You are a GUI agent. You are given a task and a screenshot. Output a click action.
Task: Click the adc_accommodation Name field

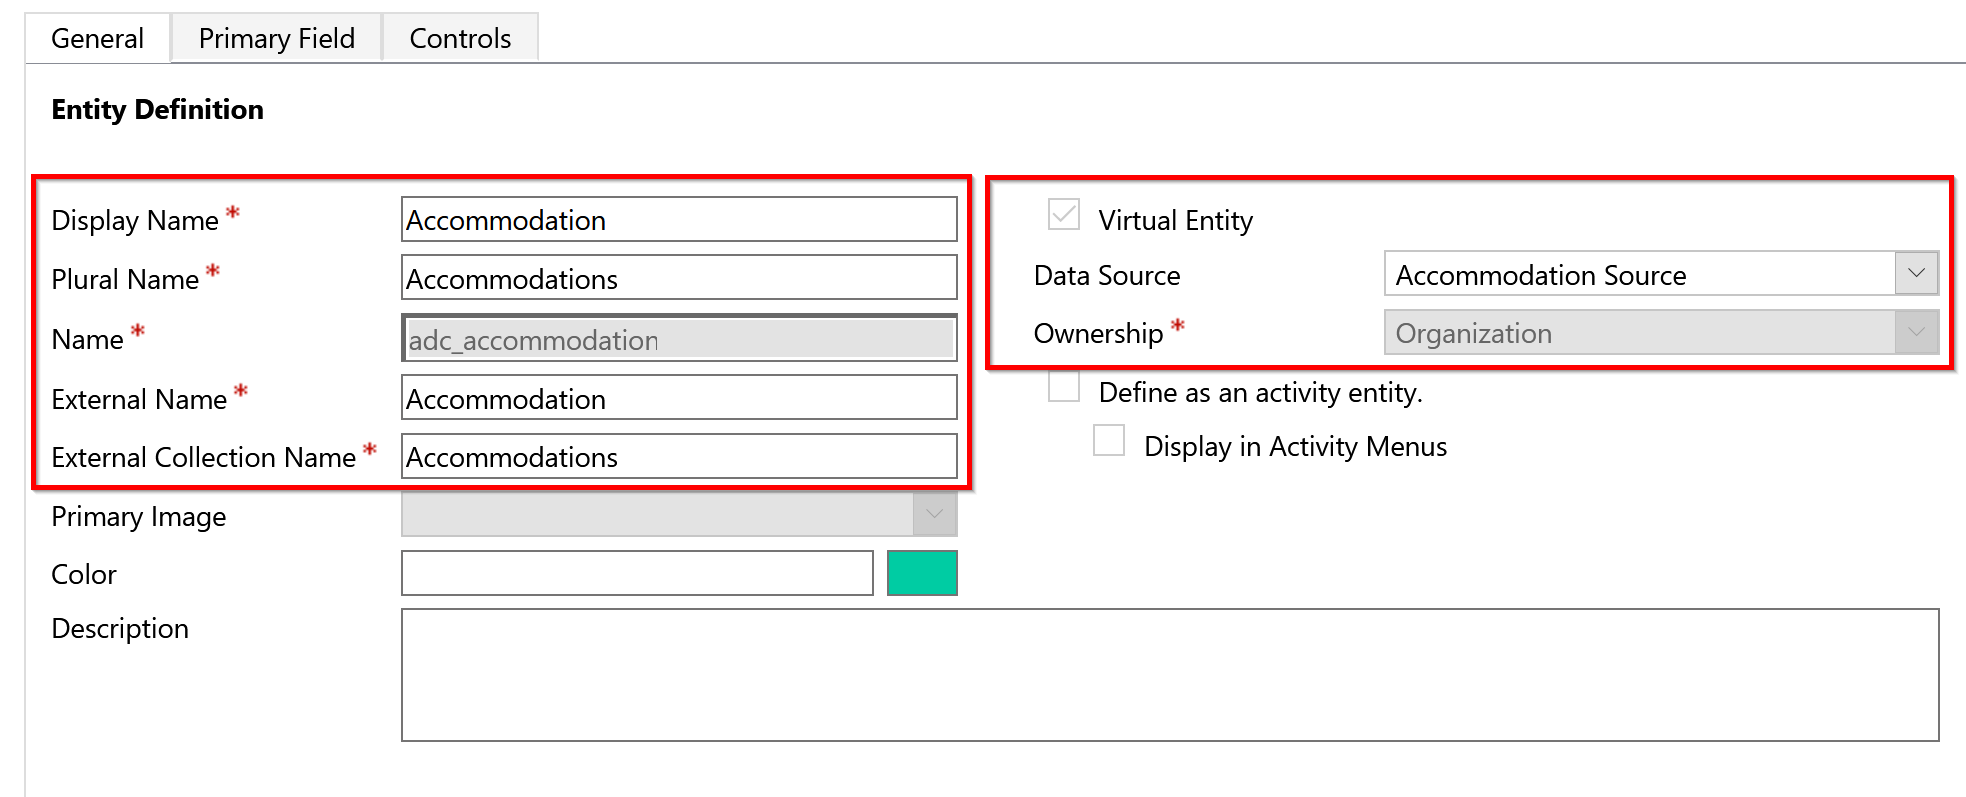coord(679,339)
